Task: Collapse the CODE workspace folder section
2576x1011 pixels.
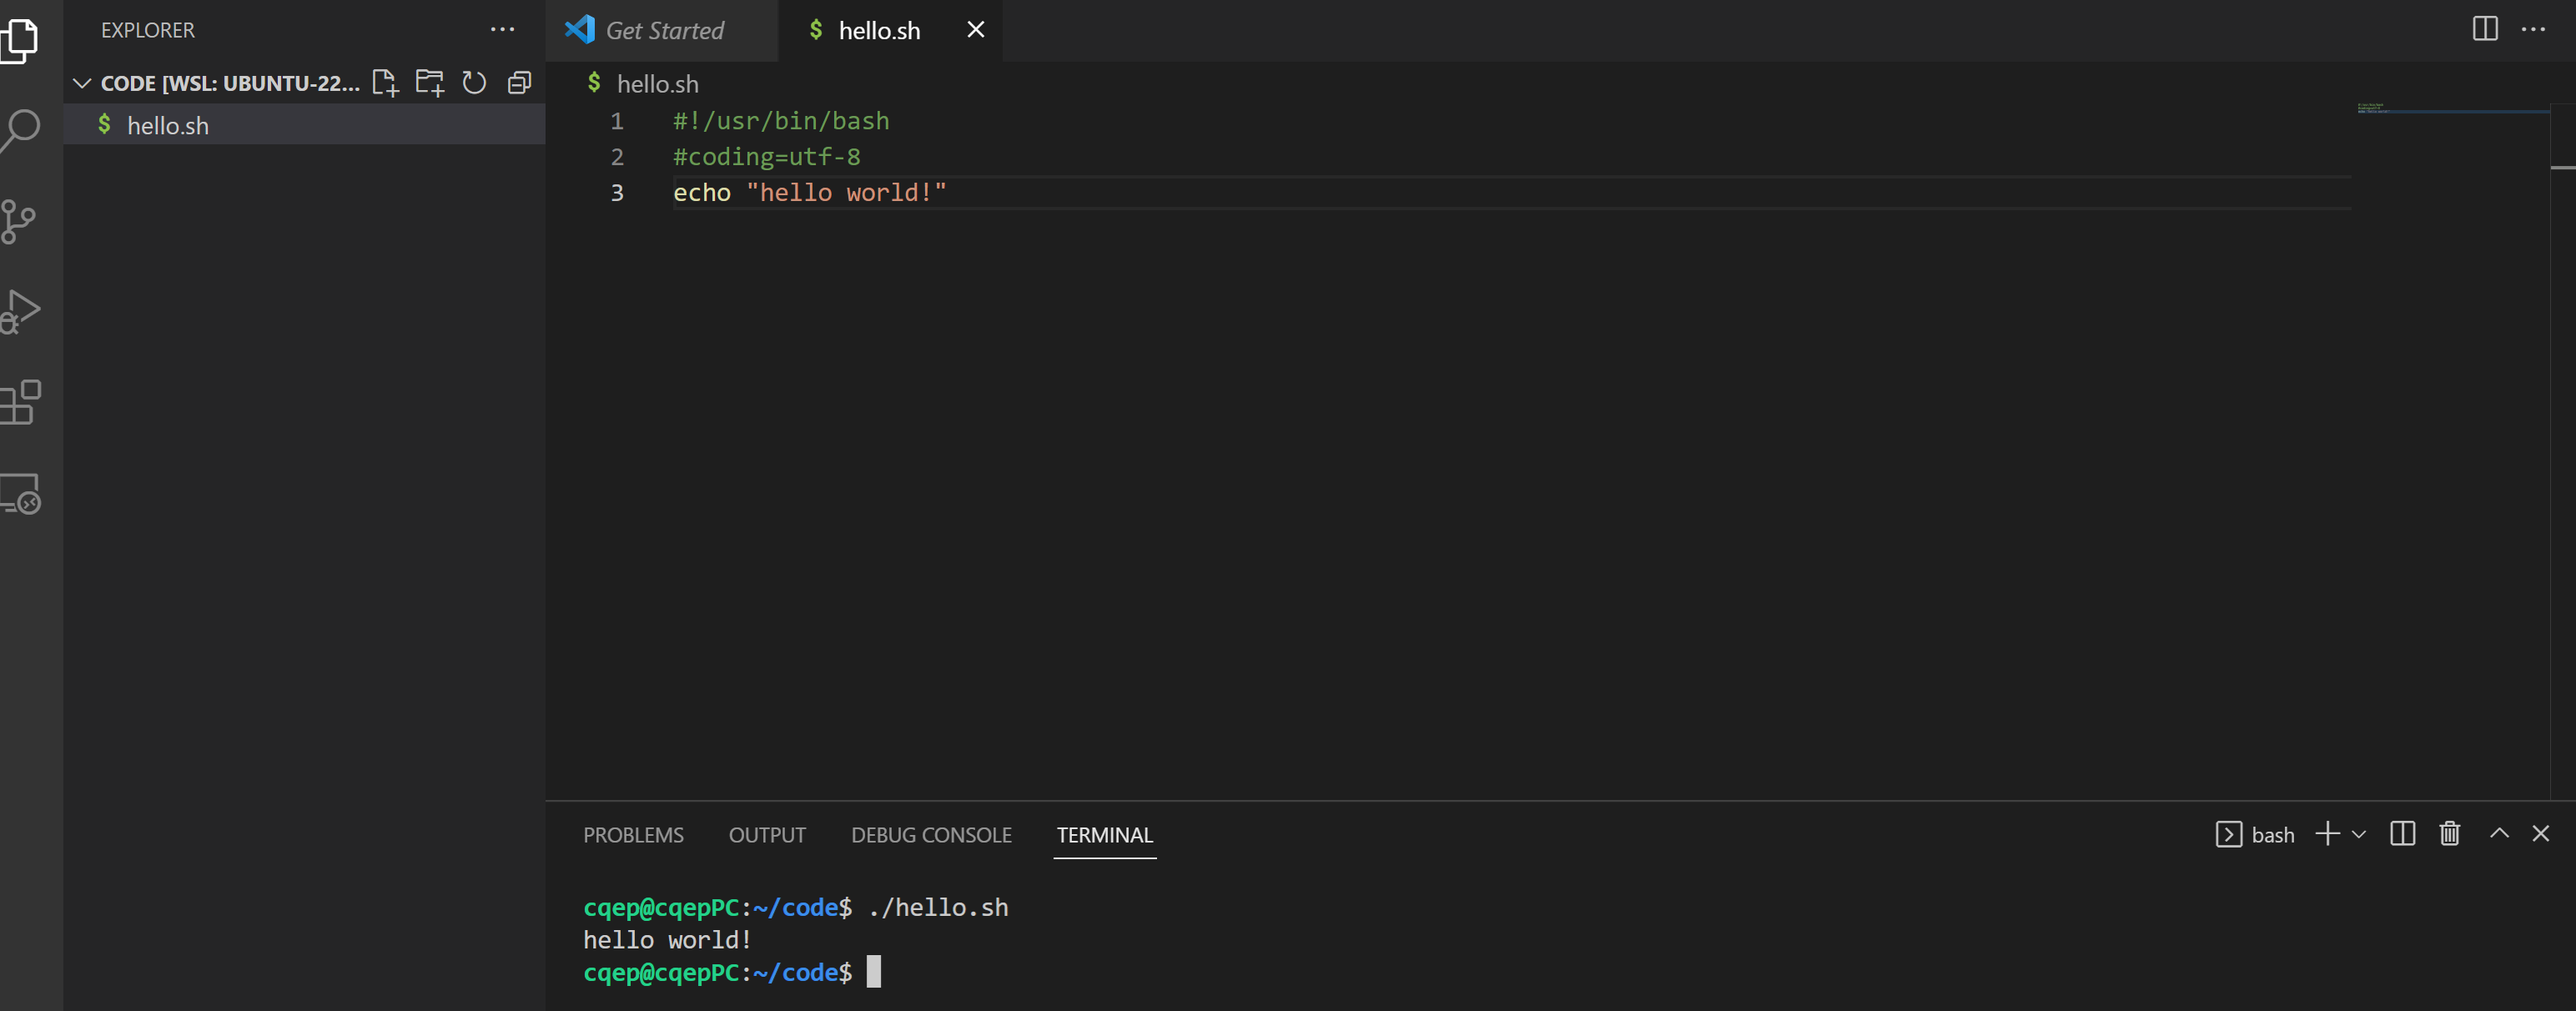Action: (x=82, y=83)
